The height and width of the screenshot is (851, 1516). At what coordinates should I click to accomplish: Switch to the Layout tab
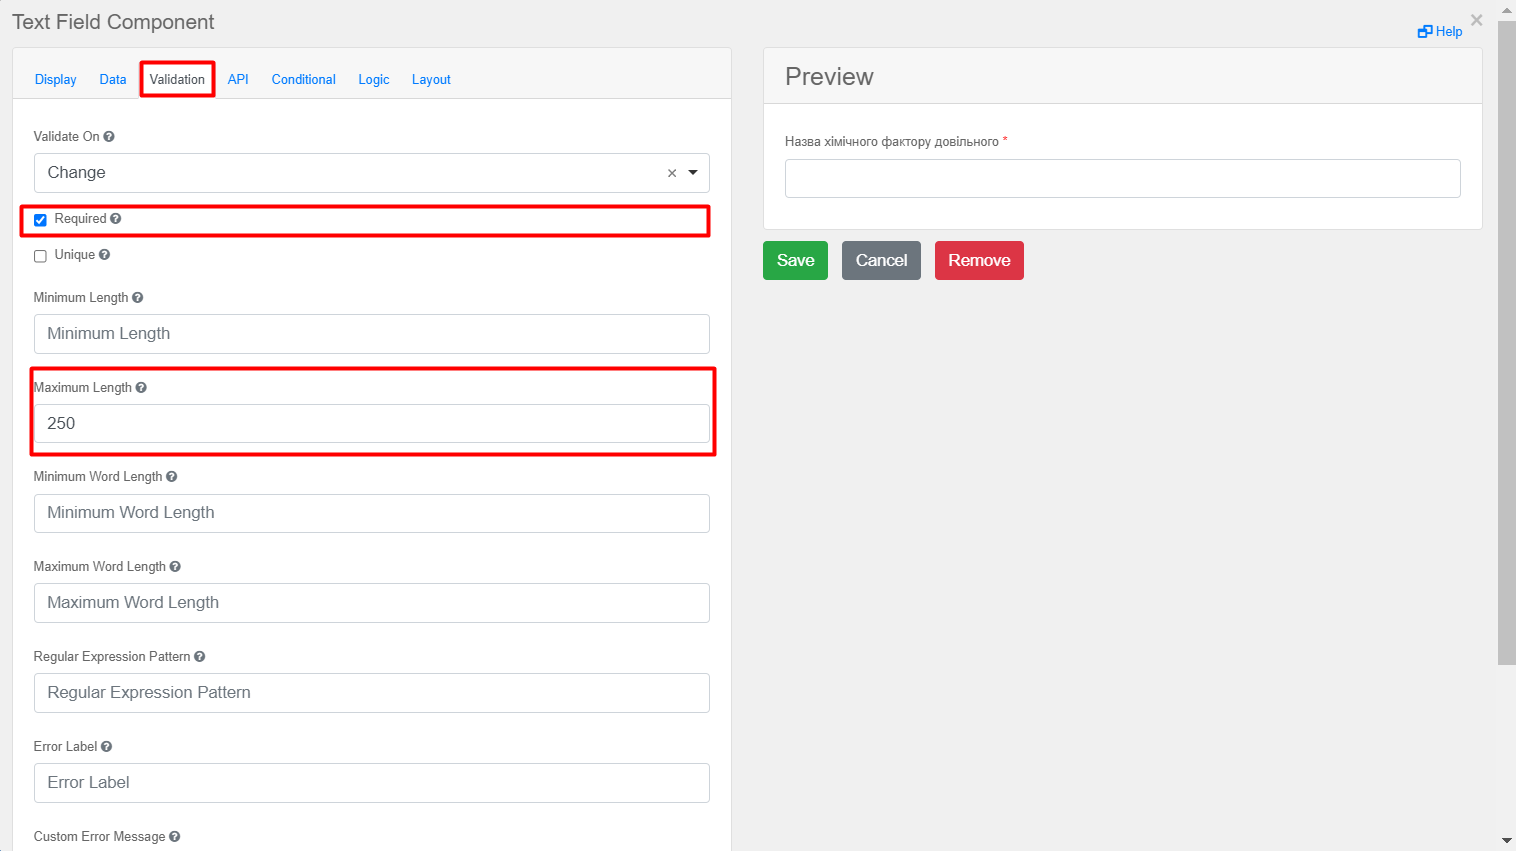[x=431, y=79]
